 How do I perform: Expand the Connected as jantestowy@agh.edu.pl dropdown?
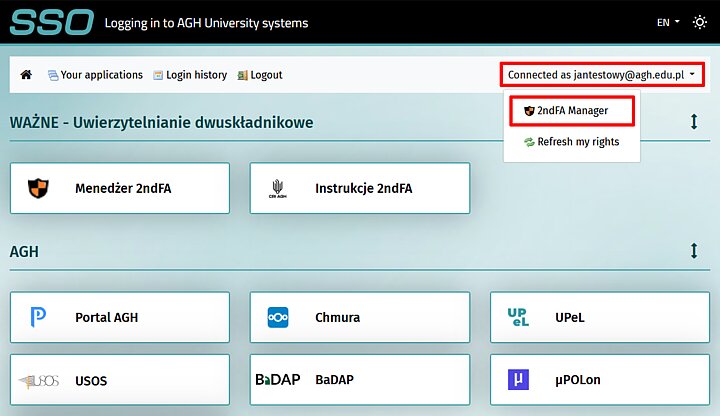click(x=602, y=75)
